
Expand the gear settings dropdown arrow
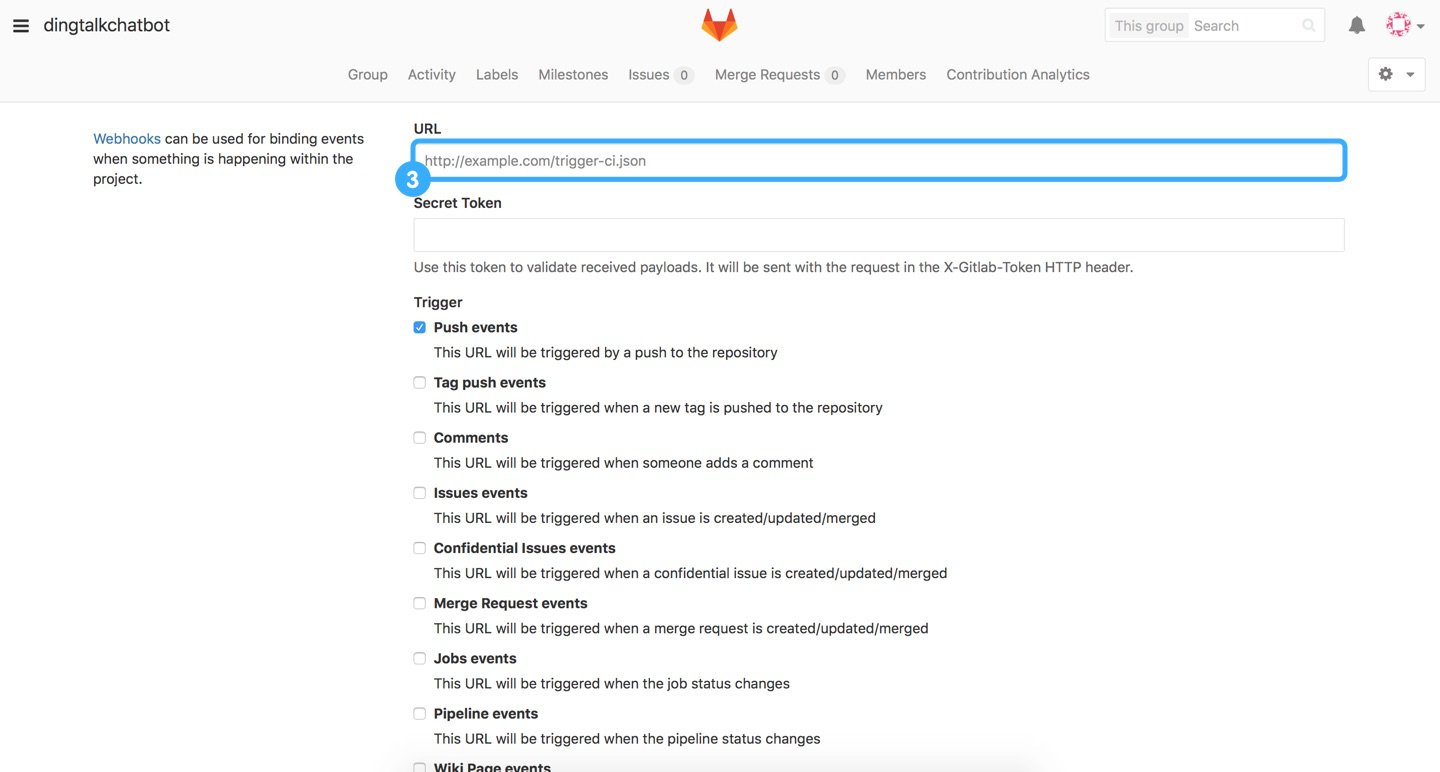coord(1410,75)
